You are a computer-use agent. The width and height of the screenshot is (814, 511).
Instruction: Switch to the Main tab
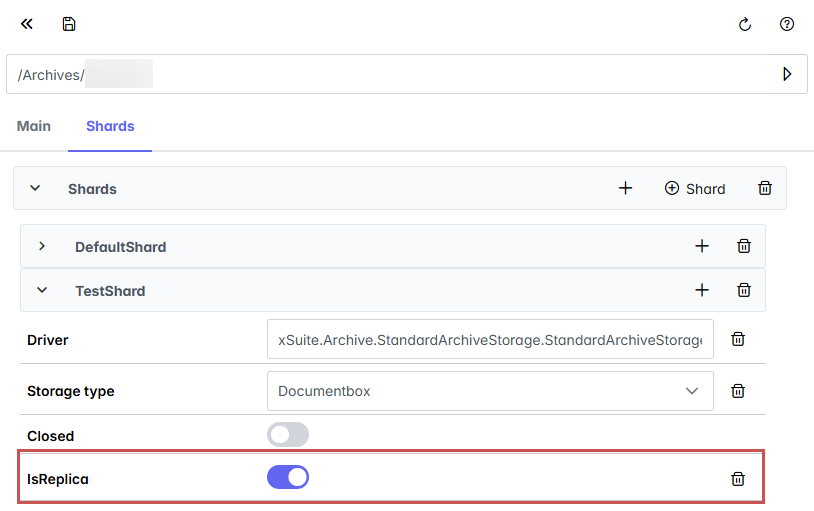pos(34,126)
